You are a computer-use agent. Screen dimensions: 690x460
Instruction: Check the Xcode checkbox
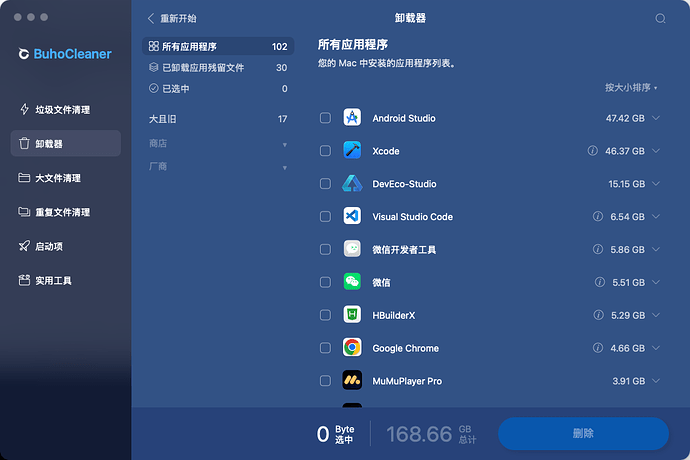click(x=325, y=151)
